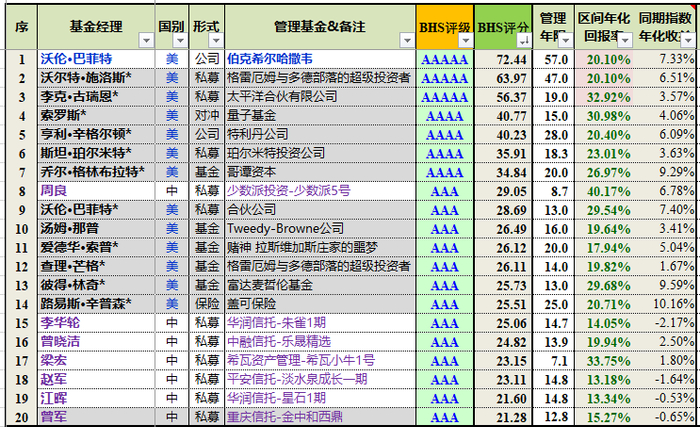Screen dimensions: 700x427
Task: Open the BHS评级 filter dropdown
Action: tap(466, 41)
